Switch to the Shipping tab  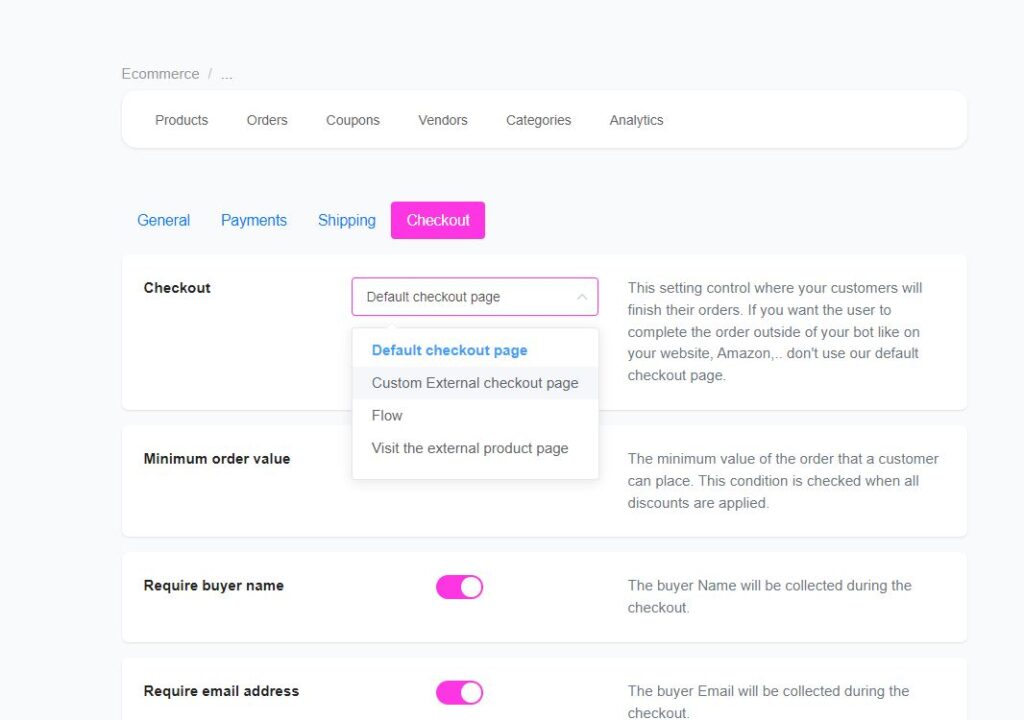pos(347,220)
